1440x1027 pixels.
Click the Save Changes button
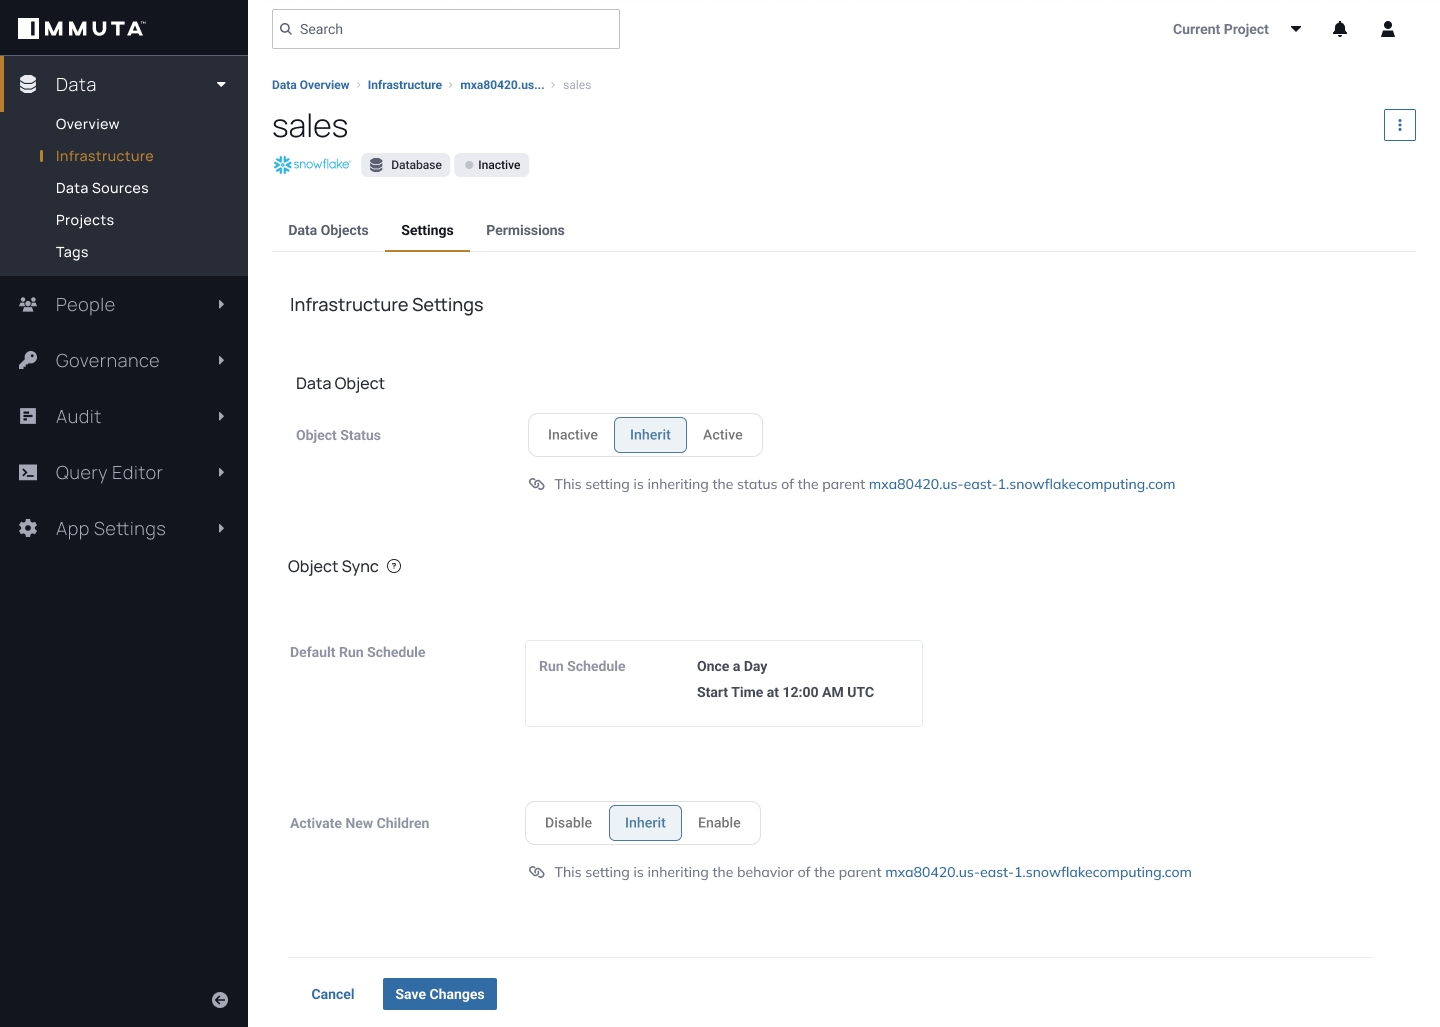tap(440, 994)
